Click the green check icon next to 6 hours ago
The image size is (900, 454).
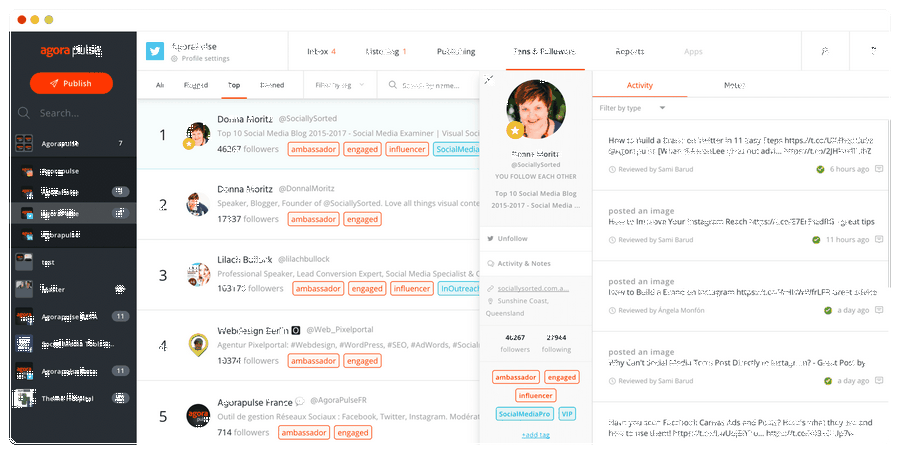pyautogui.click(x=820, y=169)
